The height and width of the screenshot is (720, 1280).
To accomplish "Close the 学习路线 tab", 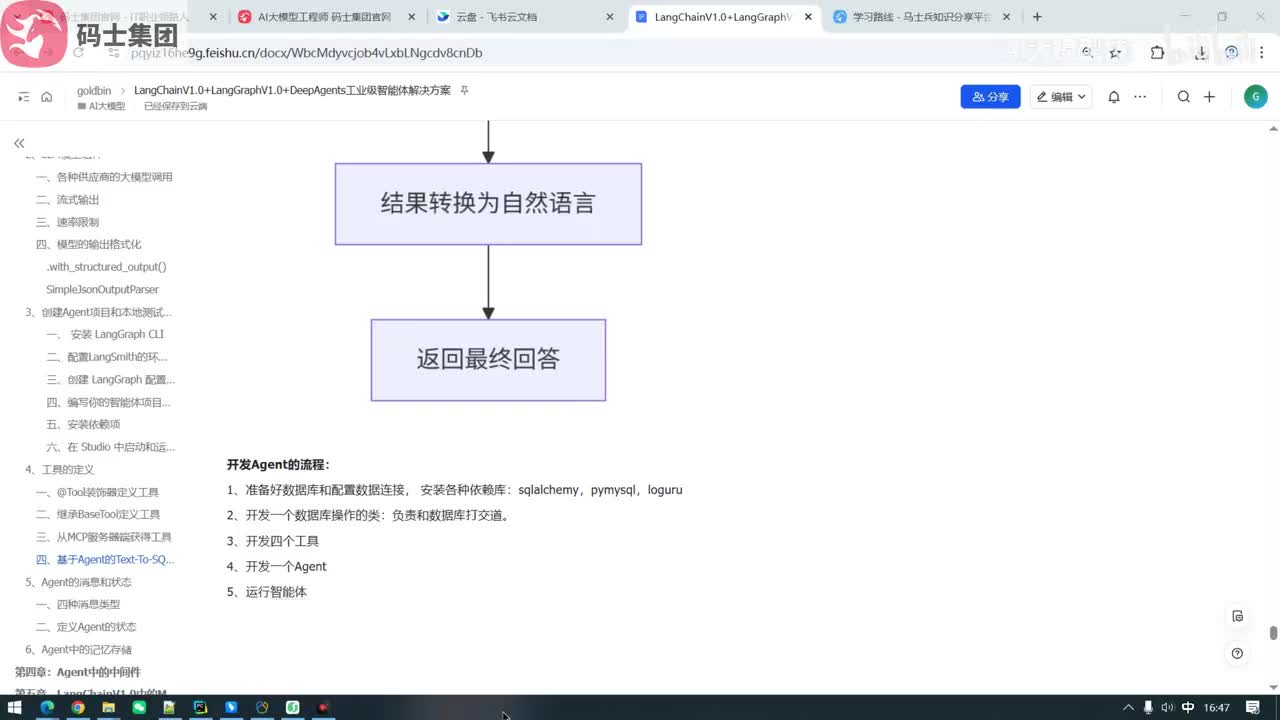I will coord(1006,17).
